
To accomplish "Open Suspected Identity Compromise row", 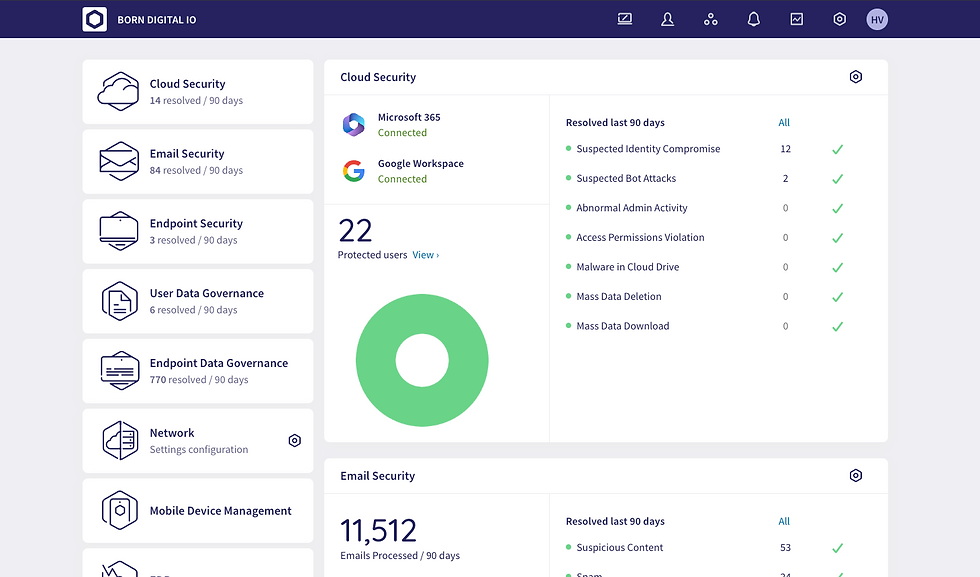I will (706, 149).
